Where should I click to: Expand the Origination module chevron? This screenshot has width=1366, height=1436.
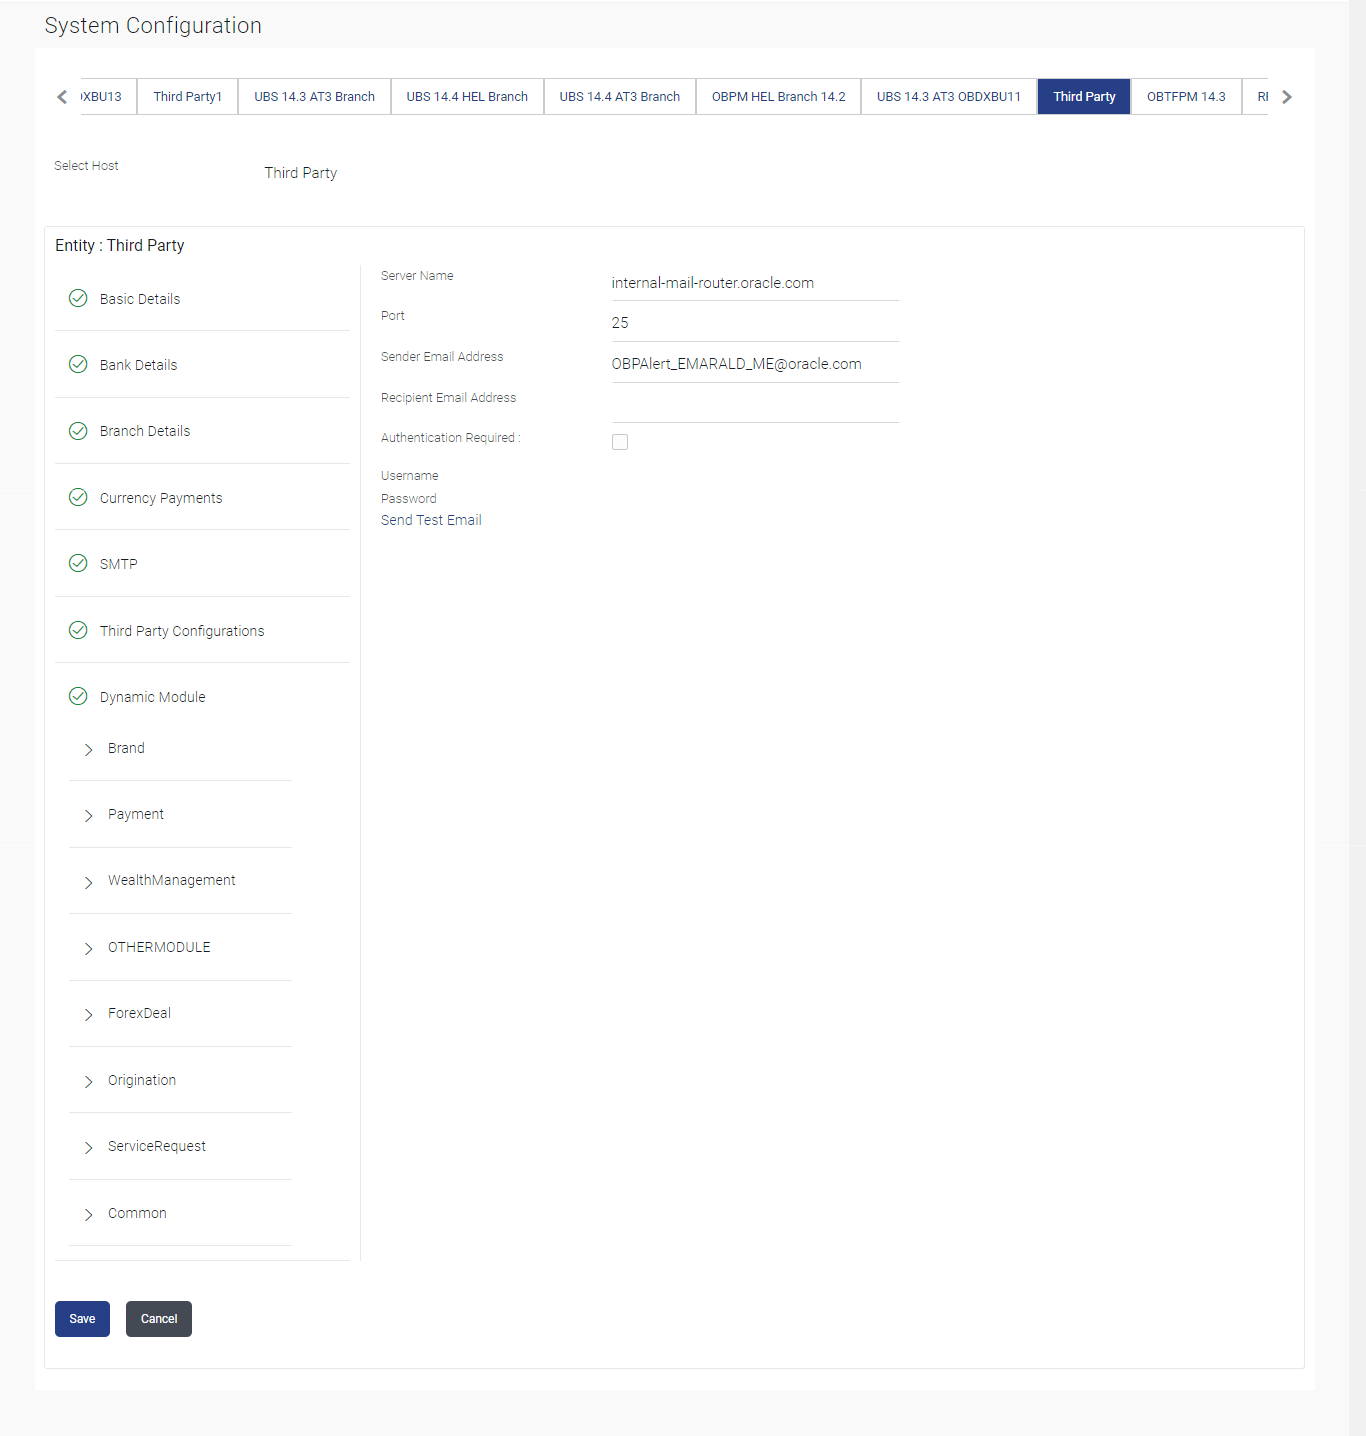coord(88,1081)
